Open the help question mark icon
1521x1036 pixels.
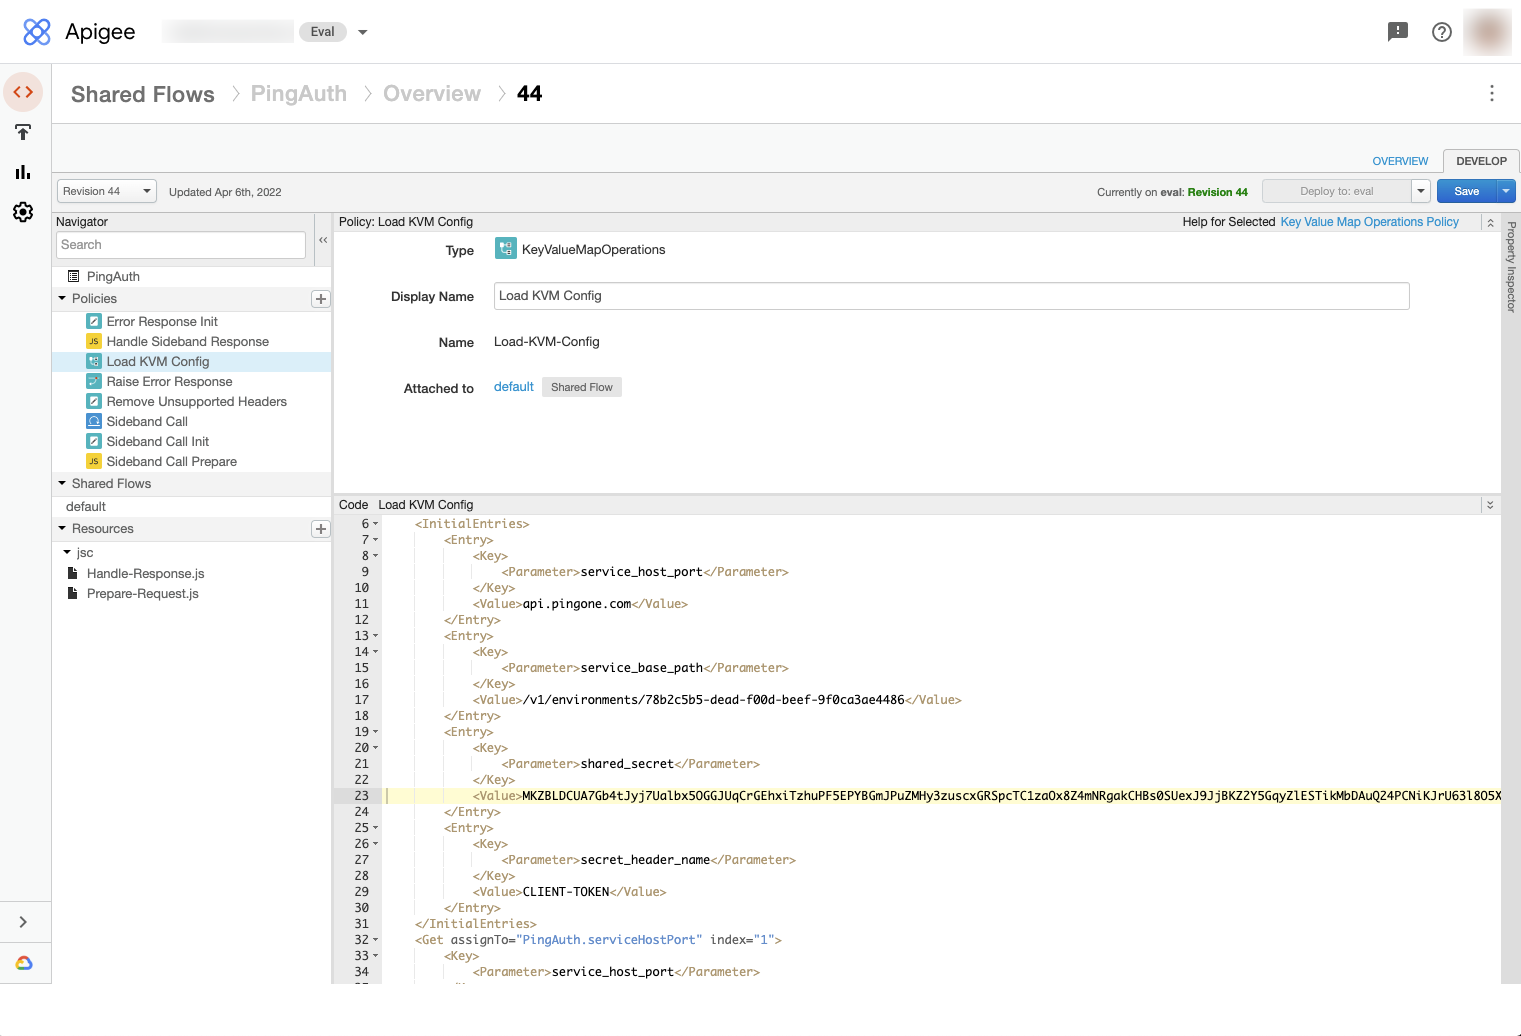(1442, 32)
